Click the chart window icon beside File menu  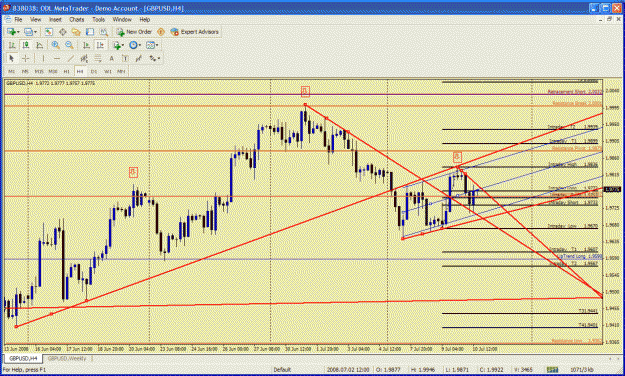click(x=8, y=19)
